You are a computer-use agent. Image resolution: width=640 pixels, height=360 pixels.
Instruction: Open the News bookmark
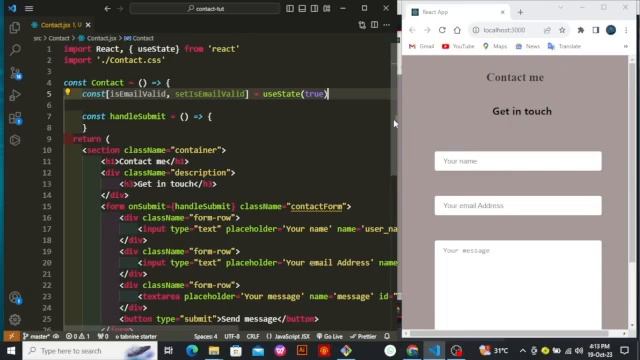click(528, 46)
